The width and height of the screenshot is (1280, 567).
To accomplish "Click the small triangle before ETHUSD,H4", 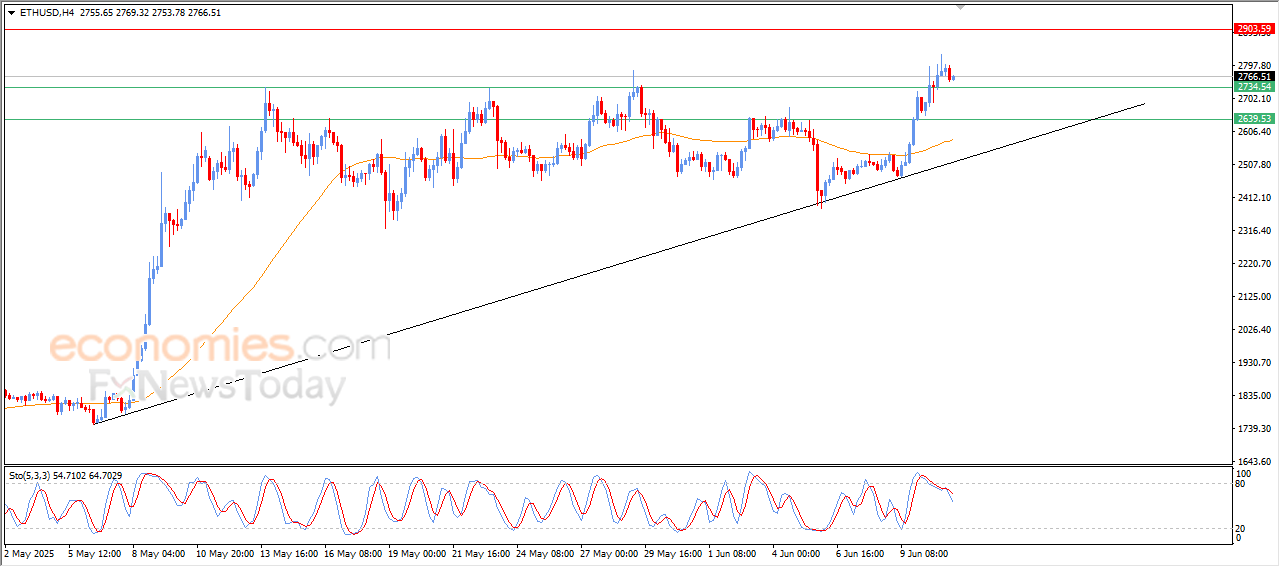I will pyautogui.click(x=11, y=13).
